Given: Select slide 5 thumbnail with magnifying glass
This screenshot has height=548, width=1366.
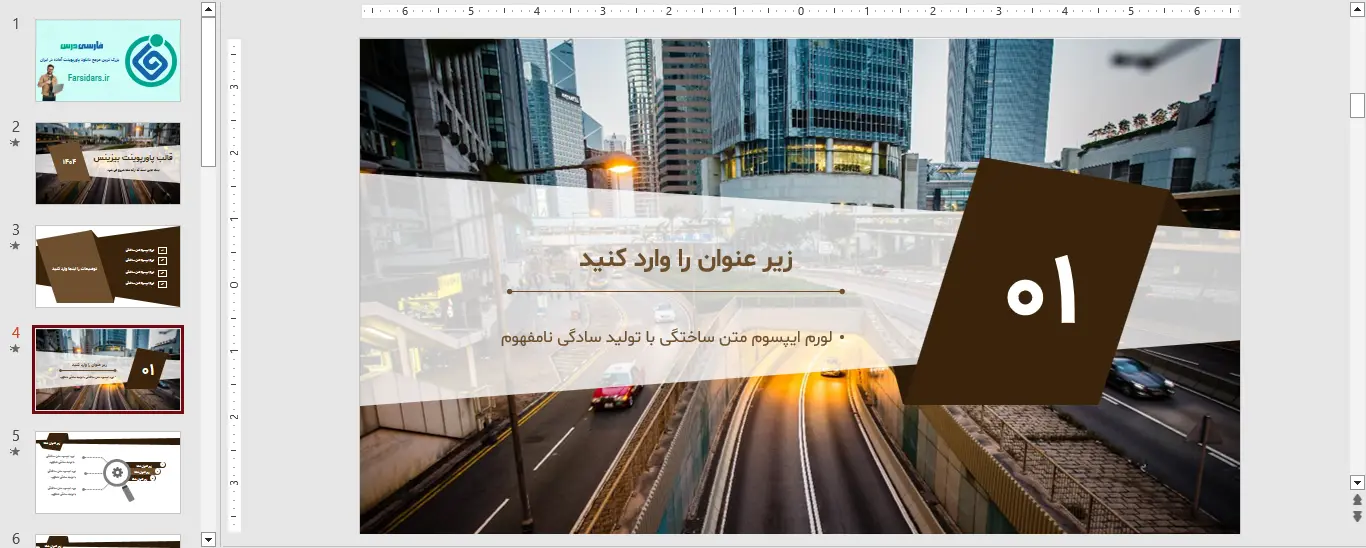Looking at the screenshot, I should click(108, 472).
